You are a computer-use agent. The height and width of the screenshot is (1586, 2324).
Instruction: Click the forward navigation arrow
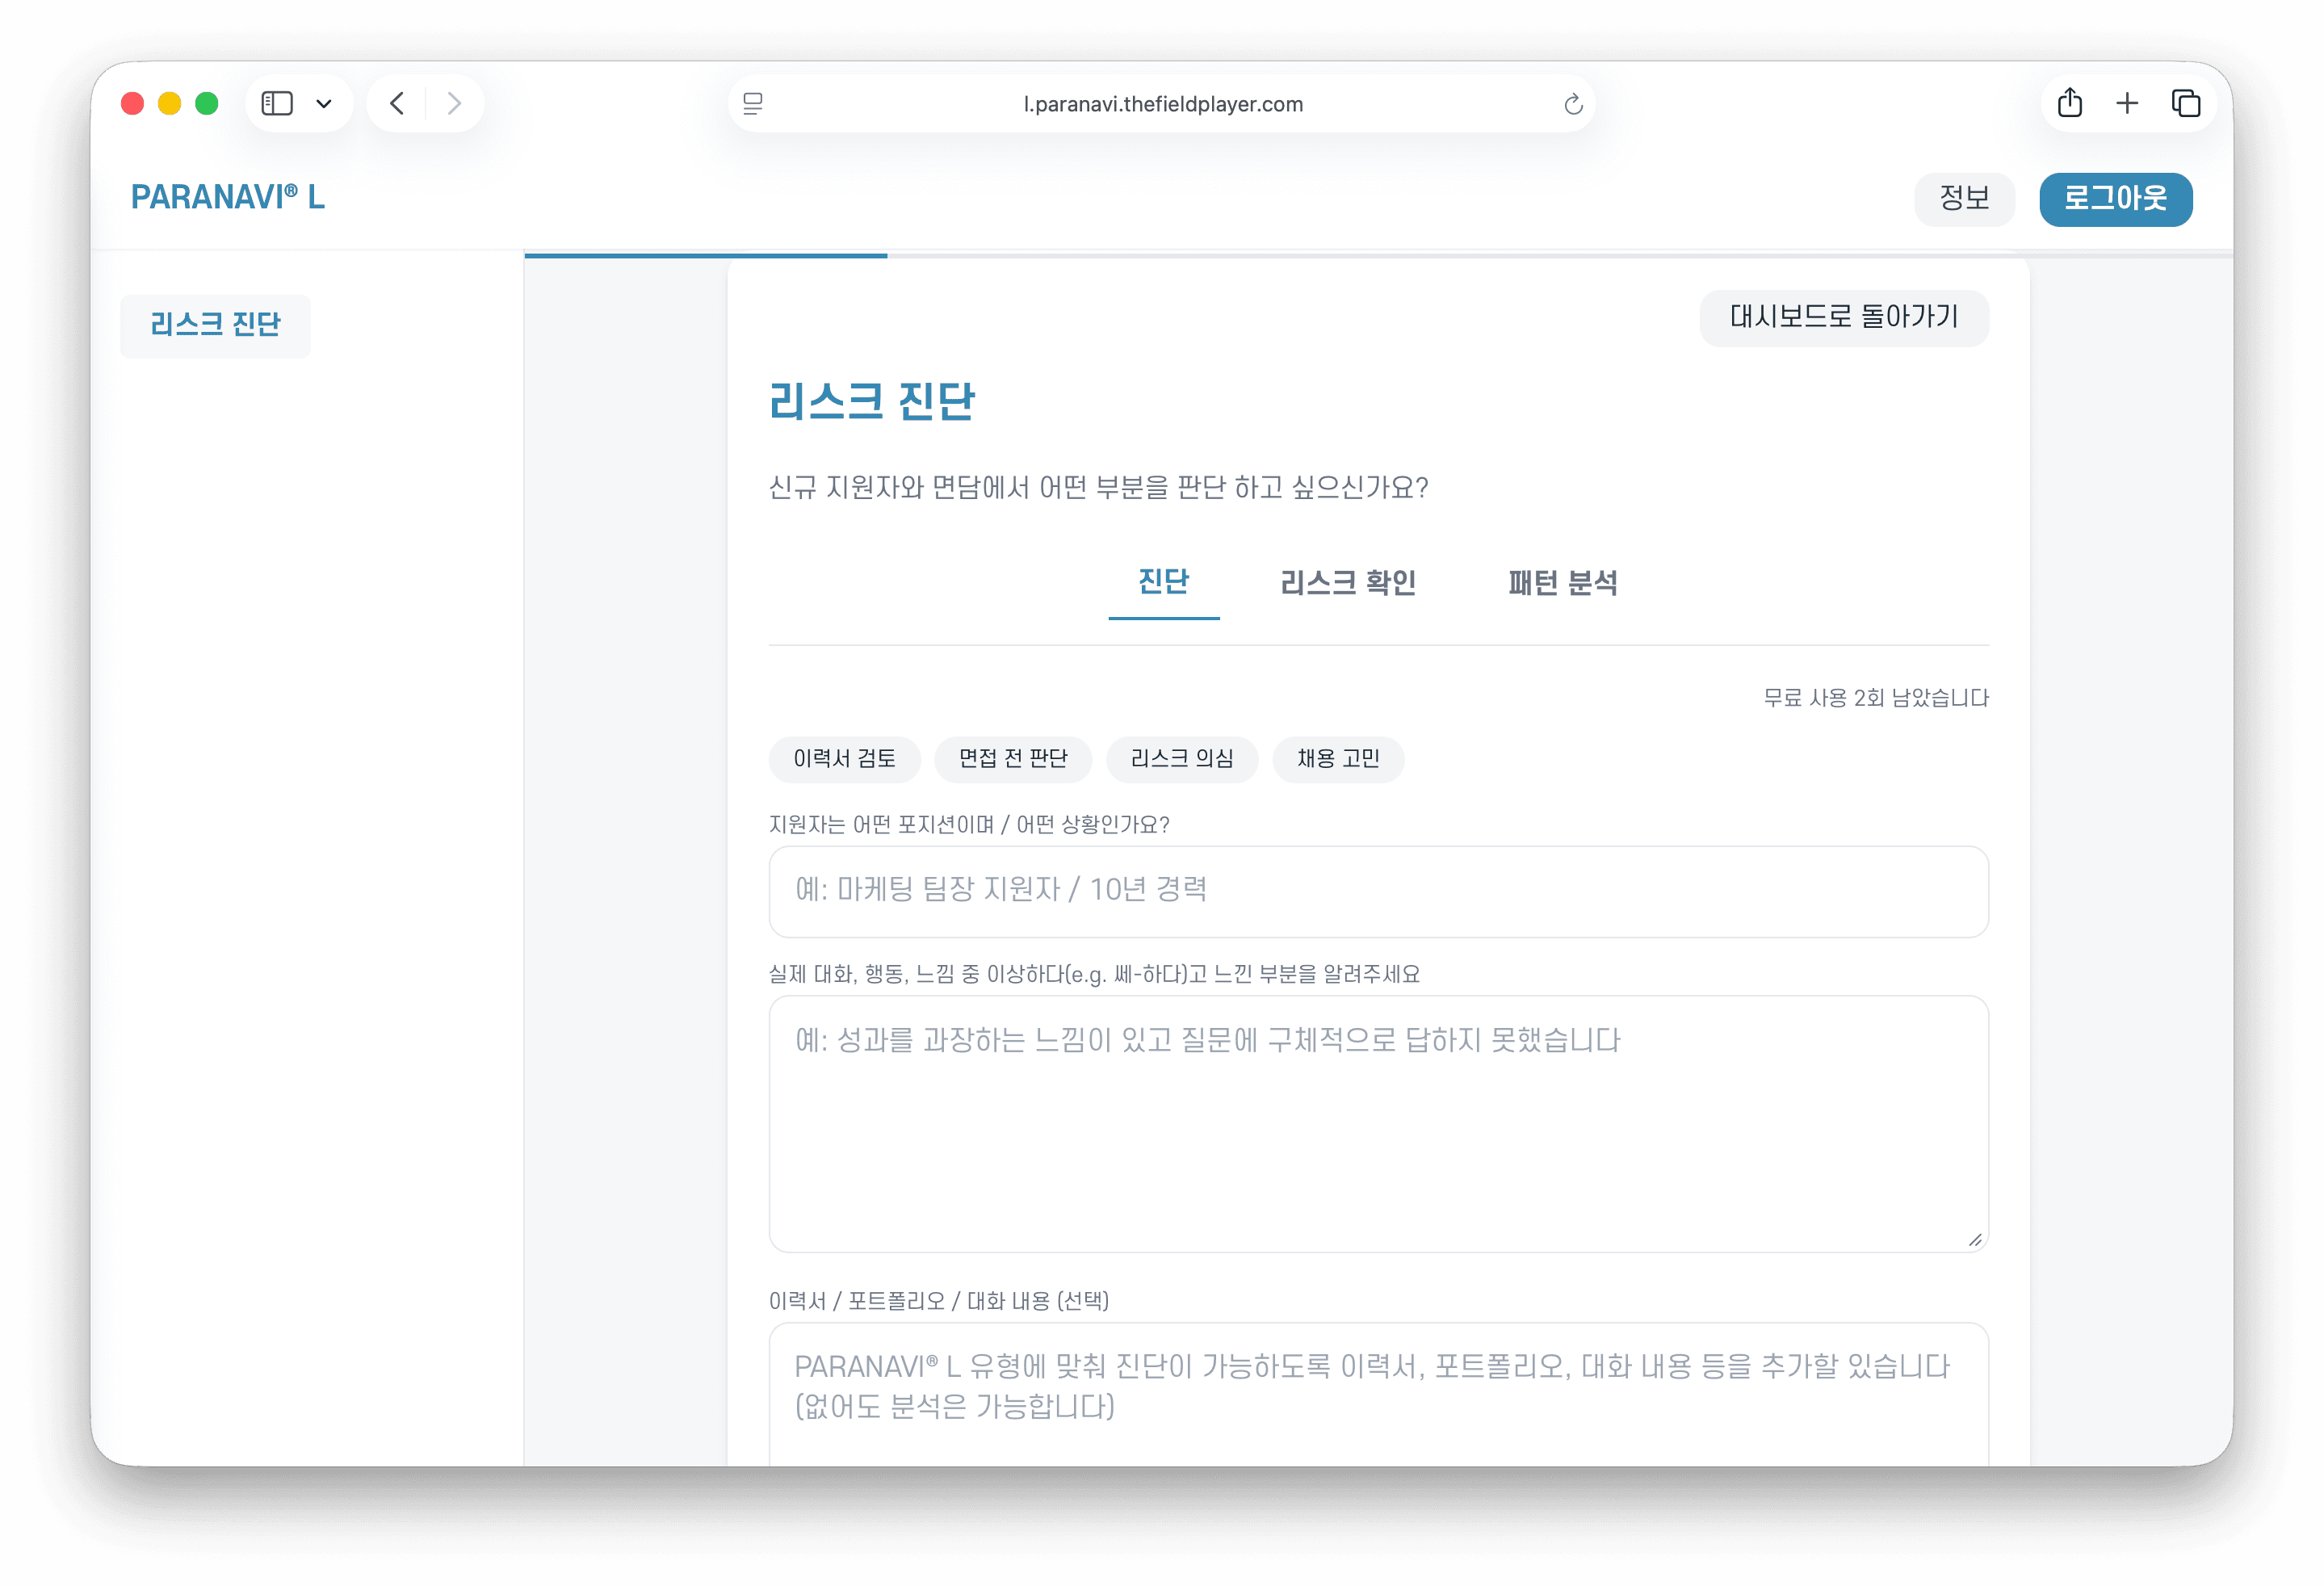[455, 103]
